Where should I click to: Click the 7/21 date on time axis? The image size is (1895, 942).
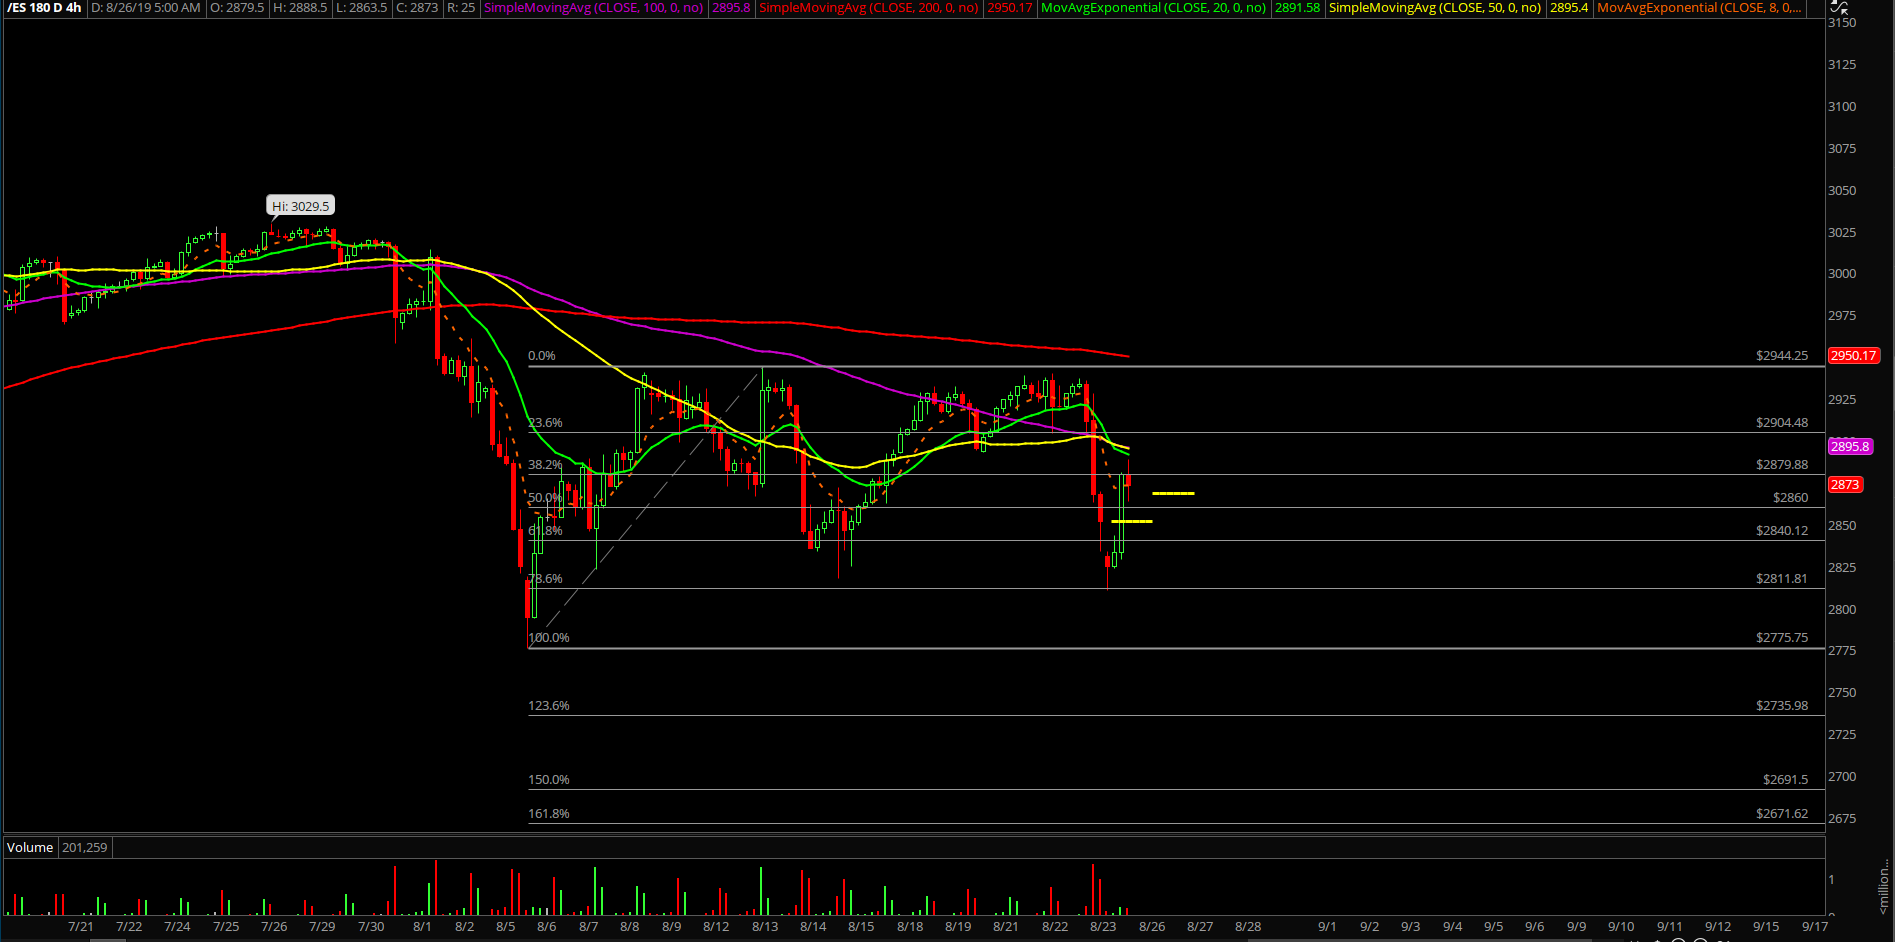tap(81, 927)
